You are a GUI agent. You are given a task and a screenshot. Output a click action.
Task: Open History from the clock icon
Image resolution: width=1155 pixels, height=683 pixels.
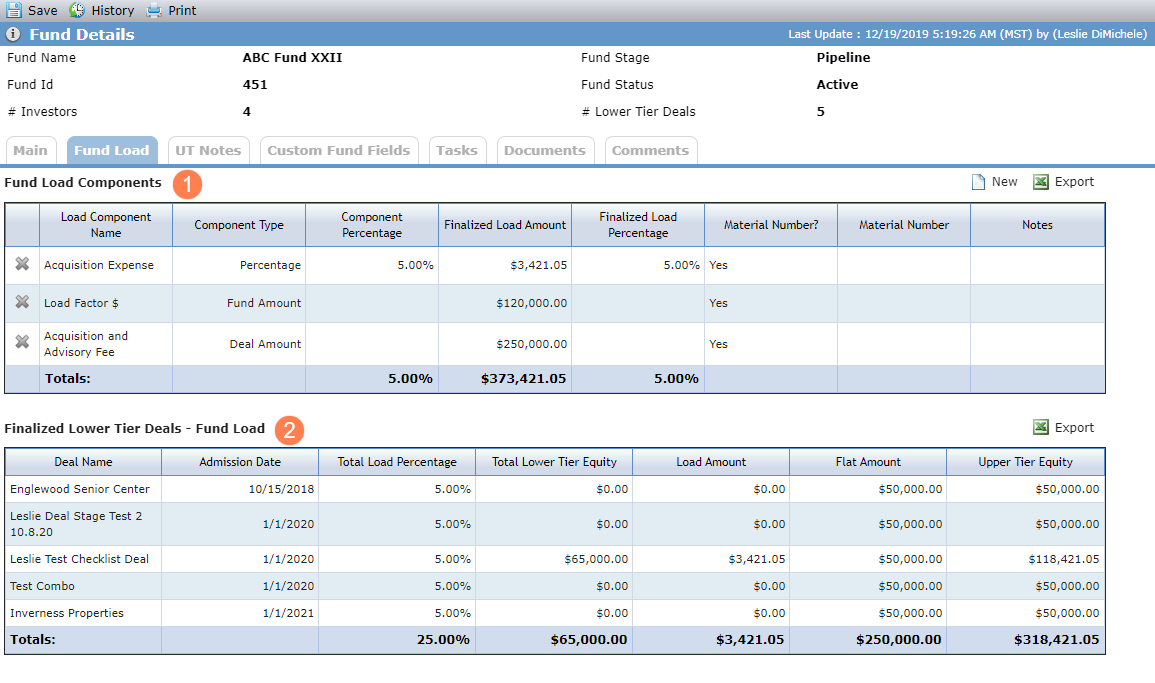click(77, 10)
